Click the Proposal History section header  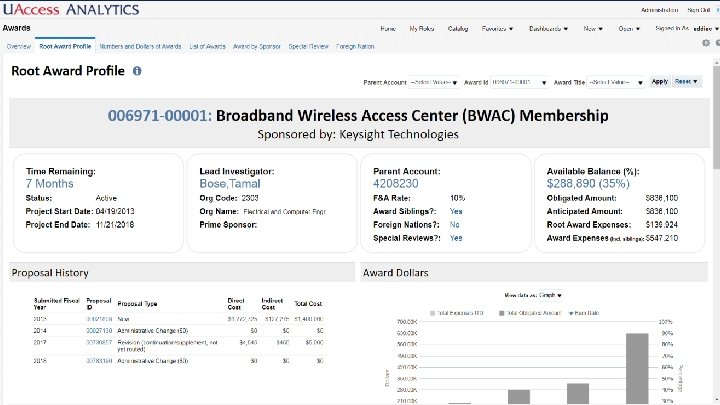pyautogui.click(x=182, y=273)
